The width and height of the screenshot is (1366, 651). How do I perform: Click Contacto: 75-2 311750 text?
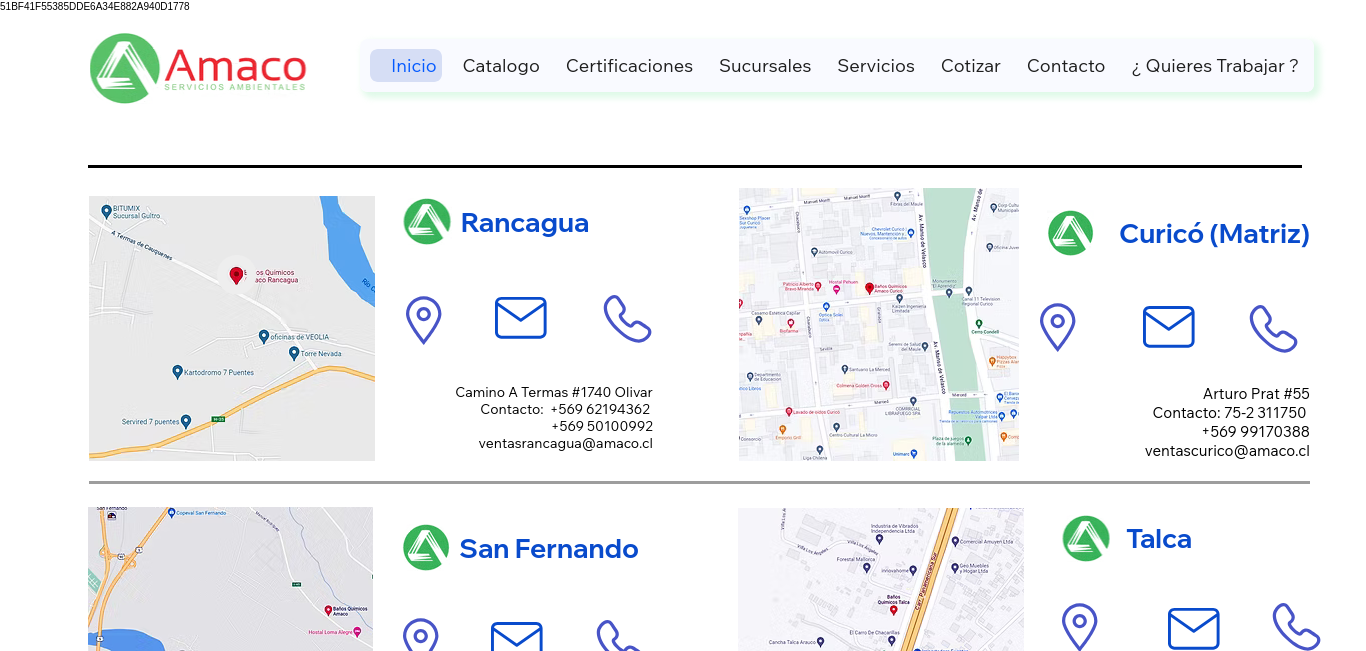[x=1229, y=413]
